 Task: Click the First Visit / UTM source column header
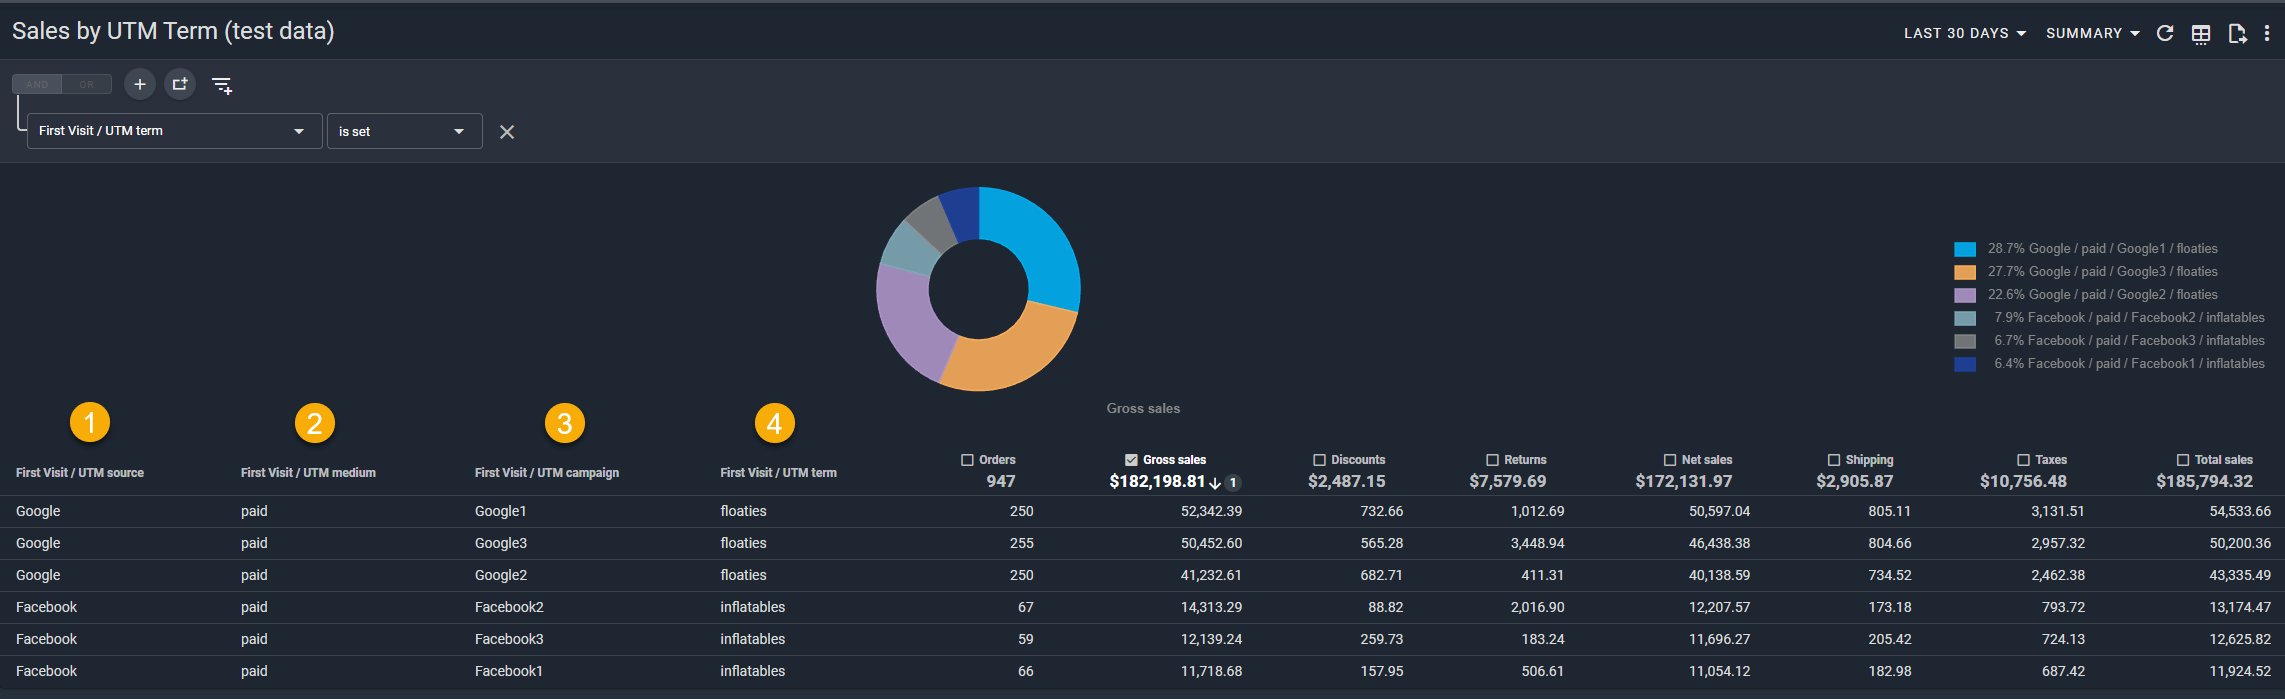80,473
